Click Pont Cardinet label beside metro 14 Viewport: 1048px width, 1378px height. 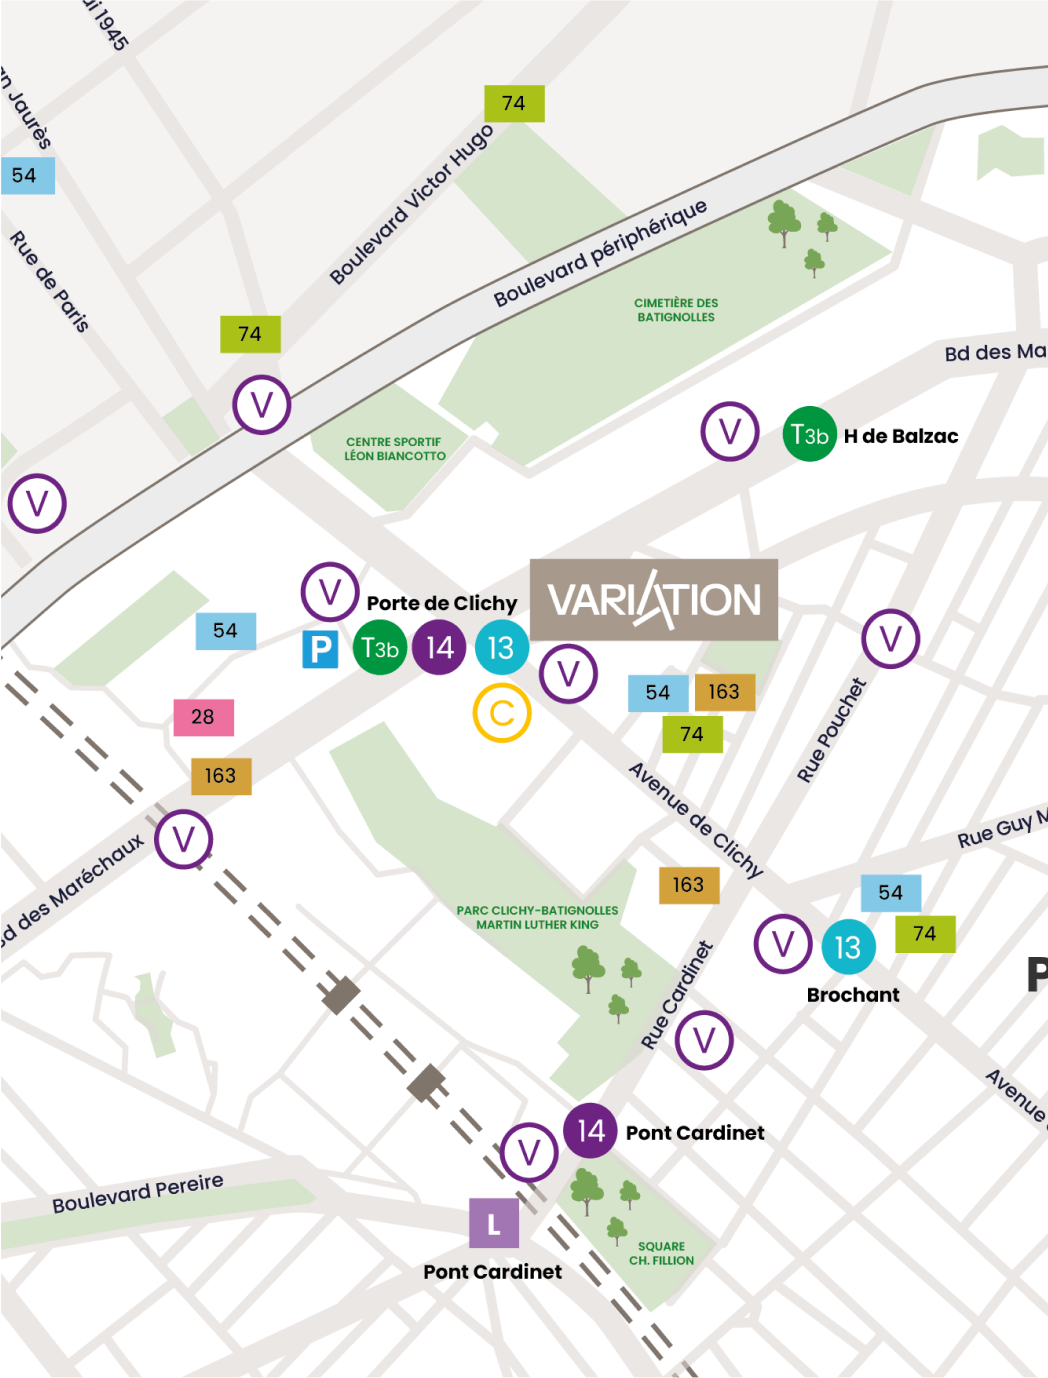pyautogui.click(x=695, y=1133)
